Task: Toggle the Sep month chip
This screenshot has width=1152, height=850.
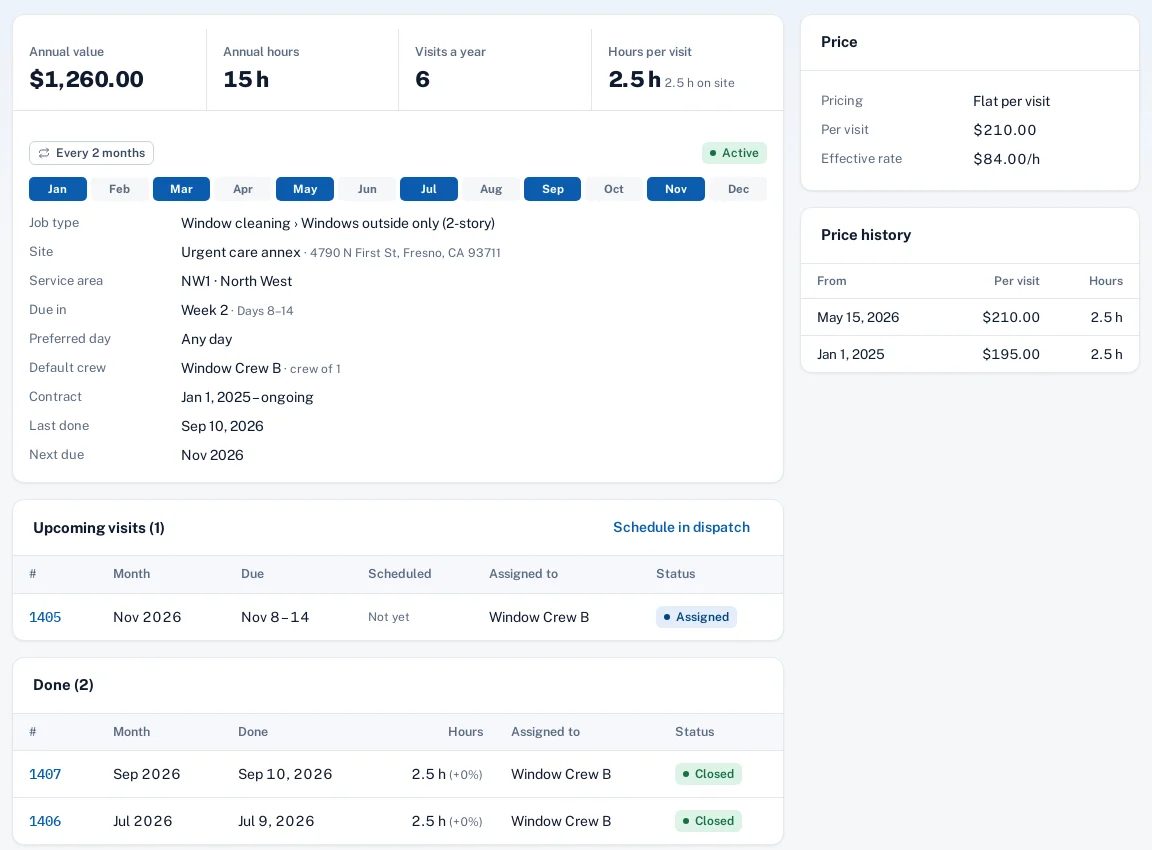Action: (x=552, y=189)
